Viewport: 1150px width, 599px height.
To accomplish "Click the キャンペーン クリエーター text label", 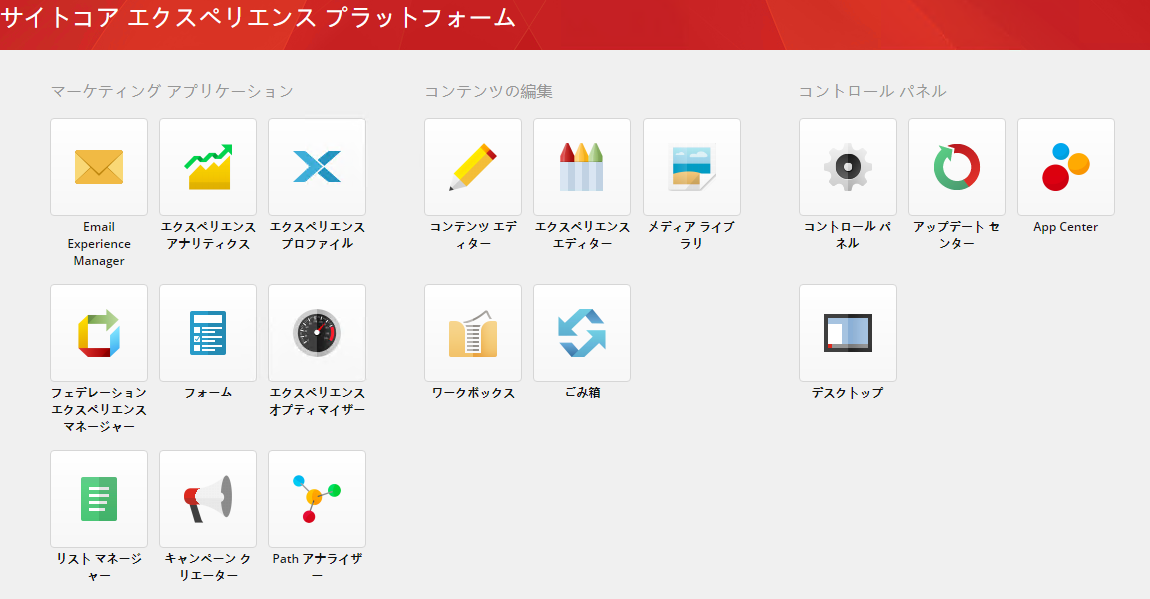I will click(208, 567).
